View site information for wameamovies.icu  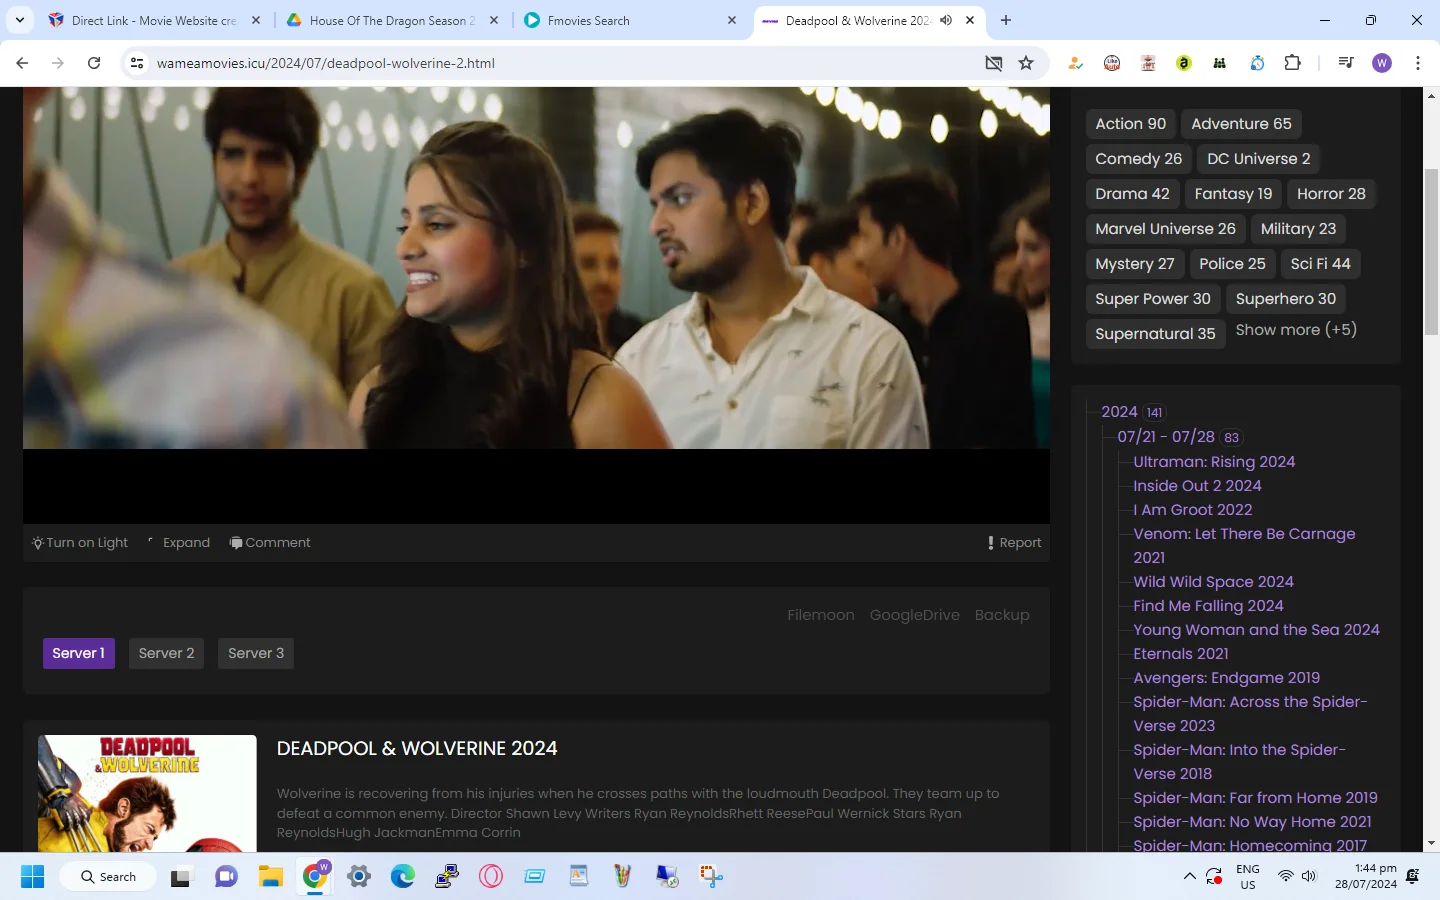[x=137, y=63]
